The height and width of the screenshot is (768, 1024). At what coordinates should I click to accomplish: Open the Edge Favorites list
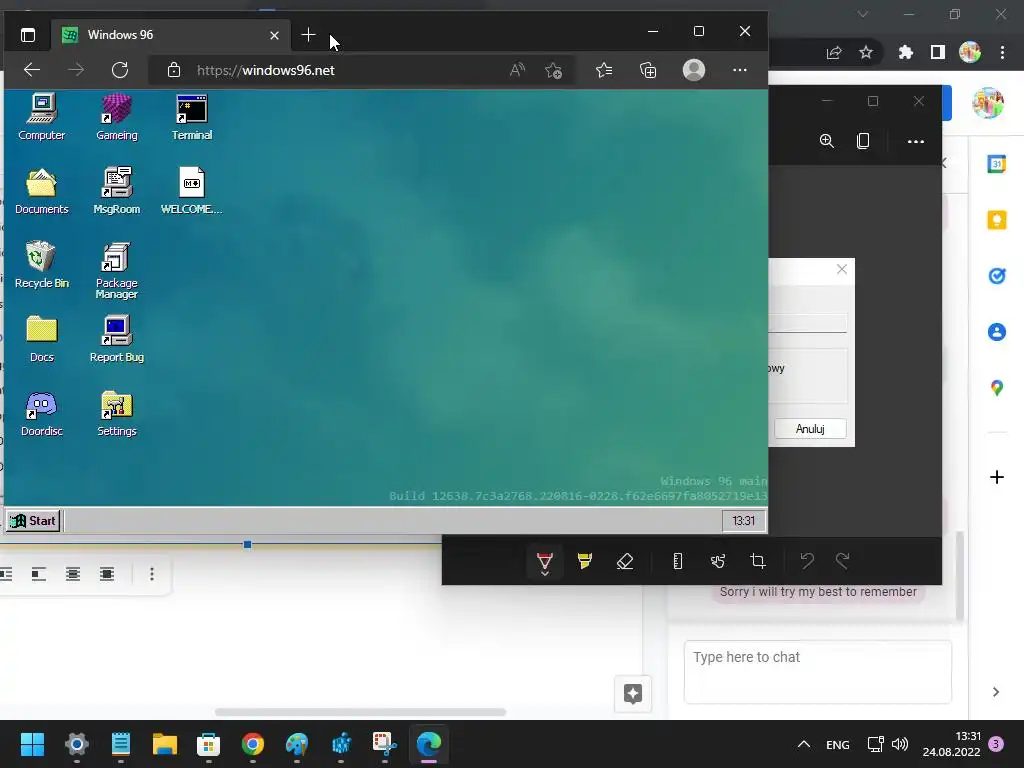pyautogui.click(x=604, y=70)
